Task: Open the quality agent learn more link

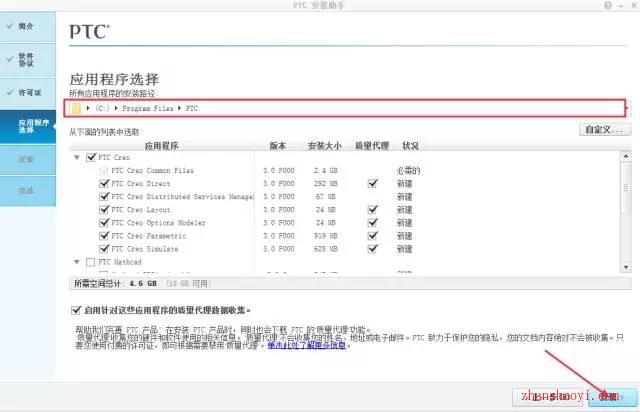Action: point(307,345)
